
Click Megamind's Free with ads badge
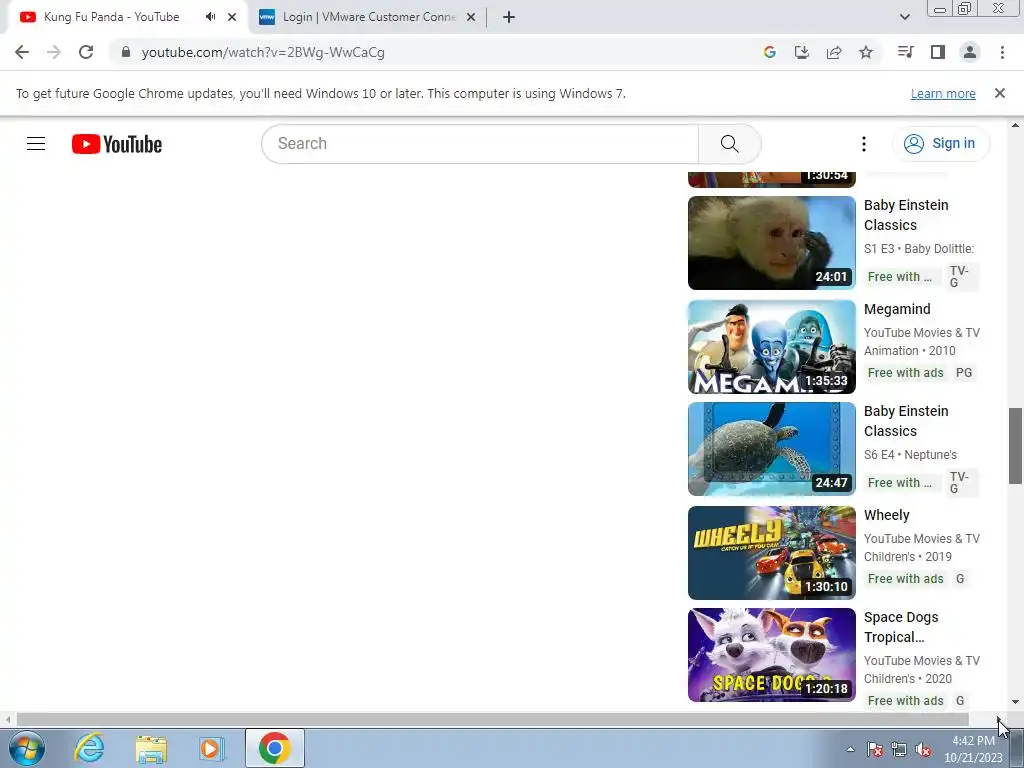click(x=905, y=373)
